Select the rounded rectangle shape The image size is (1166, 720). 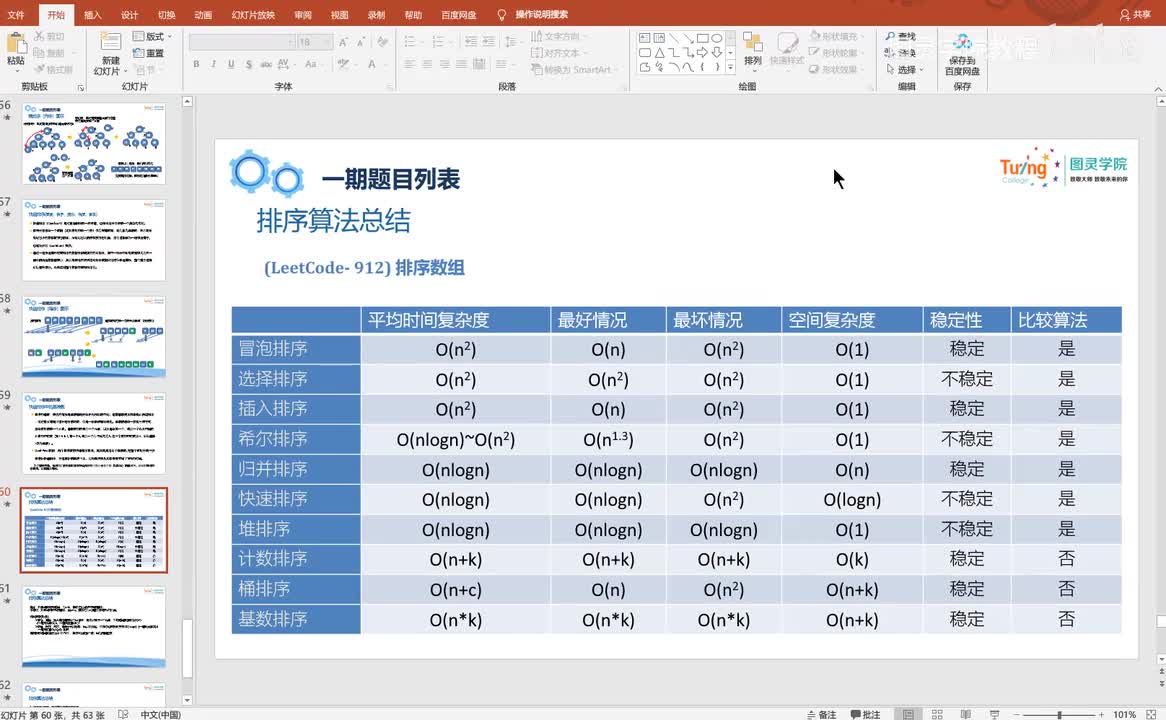pyautogui.click(x=645, y=53)
